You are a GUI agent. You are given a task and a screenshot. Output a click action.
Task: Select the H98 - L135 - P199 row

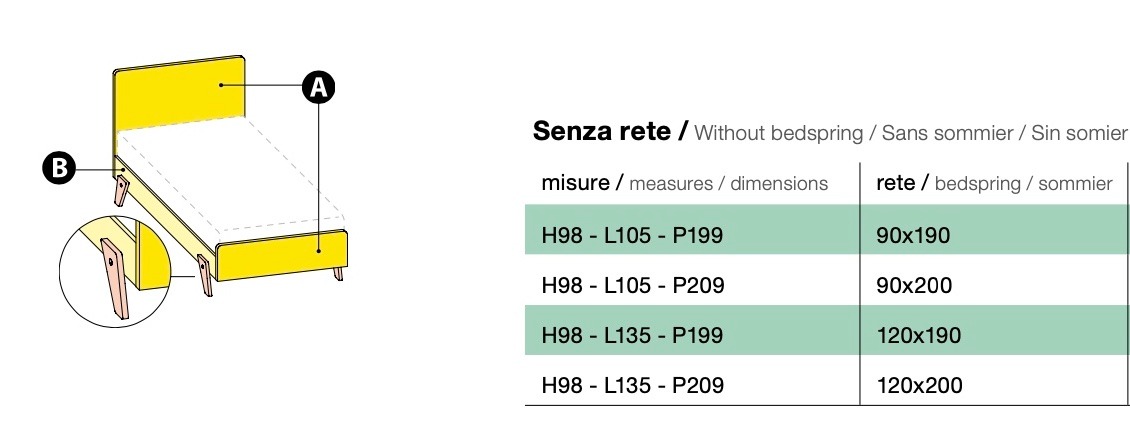tap(632, 335)
